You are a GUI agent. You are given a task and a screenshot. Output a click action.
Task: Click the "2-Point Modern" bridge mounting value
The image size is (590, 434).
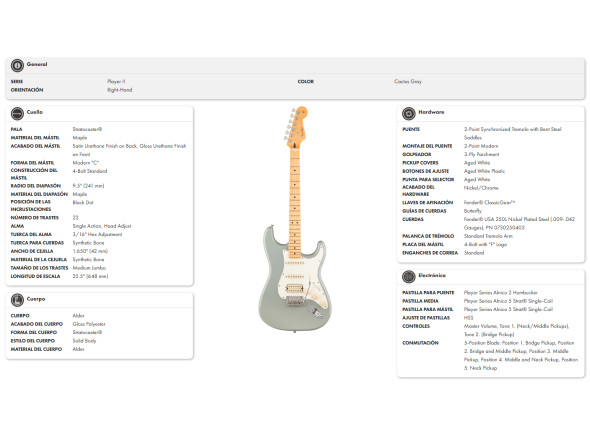pos(481,146)
